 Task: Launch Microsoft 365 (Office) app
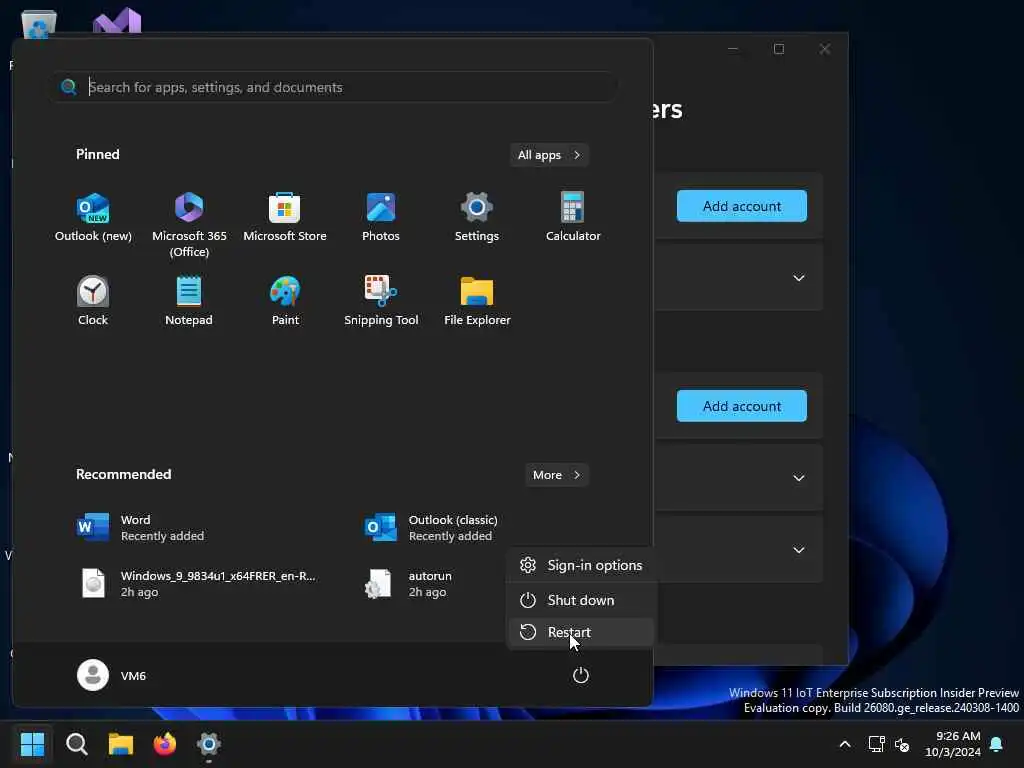[x=189, y=225]
